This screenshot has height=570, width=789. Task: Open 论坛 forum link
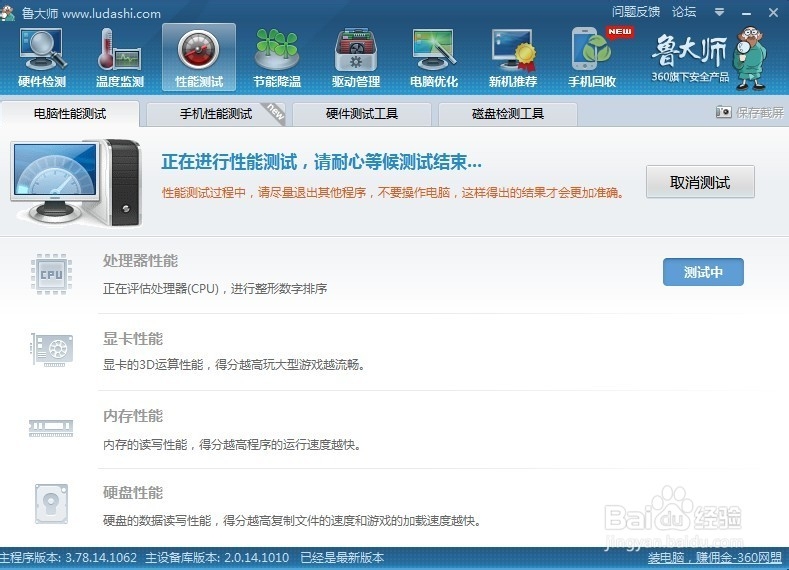pyautogui.click(x=684, y=12)
